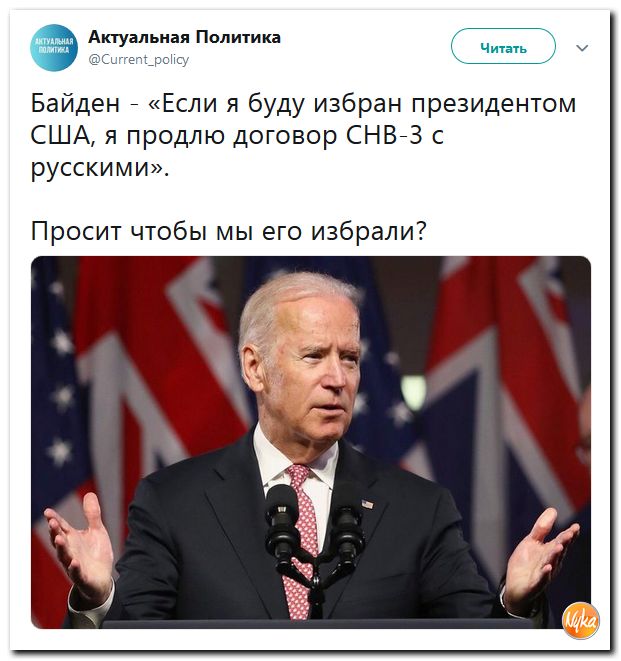Open the @Current_policy handle link
Viewport: 621px width, 661px height.
(139, 59)
